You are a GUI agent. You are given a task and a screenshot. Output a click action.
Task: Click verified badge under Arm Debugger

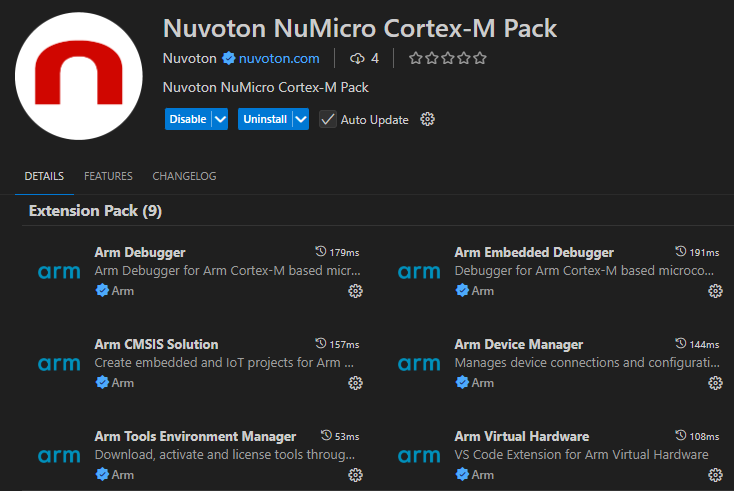[102, 291]
